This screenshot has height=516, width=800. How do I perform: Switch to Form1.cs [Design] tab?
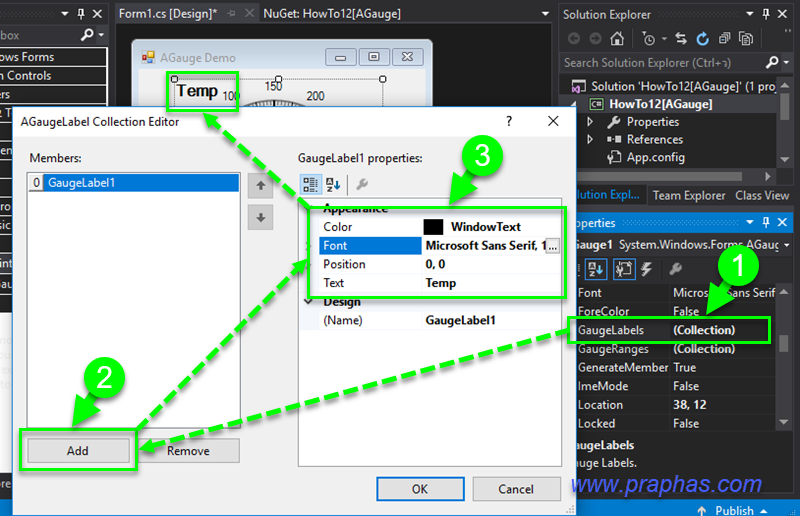click(x=168, y=14)
